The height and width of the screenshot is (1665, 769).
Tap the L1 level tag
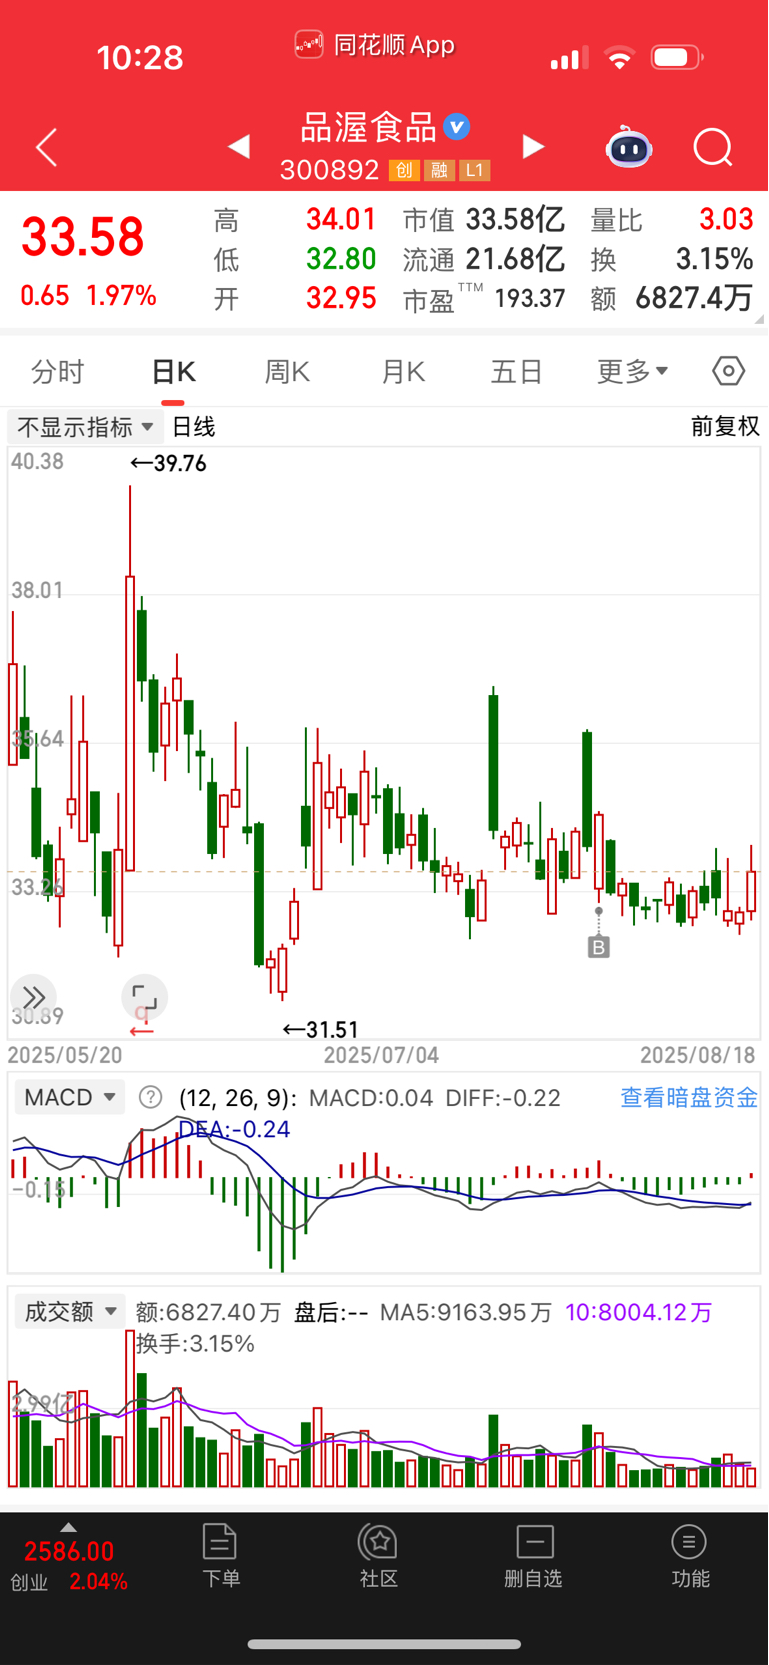[475, 170]
